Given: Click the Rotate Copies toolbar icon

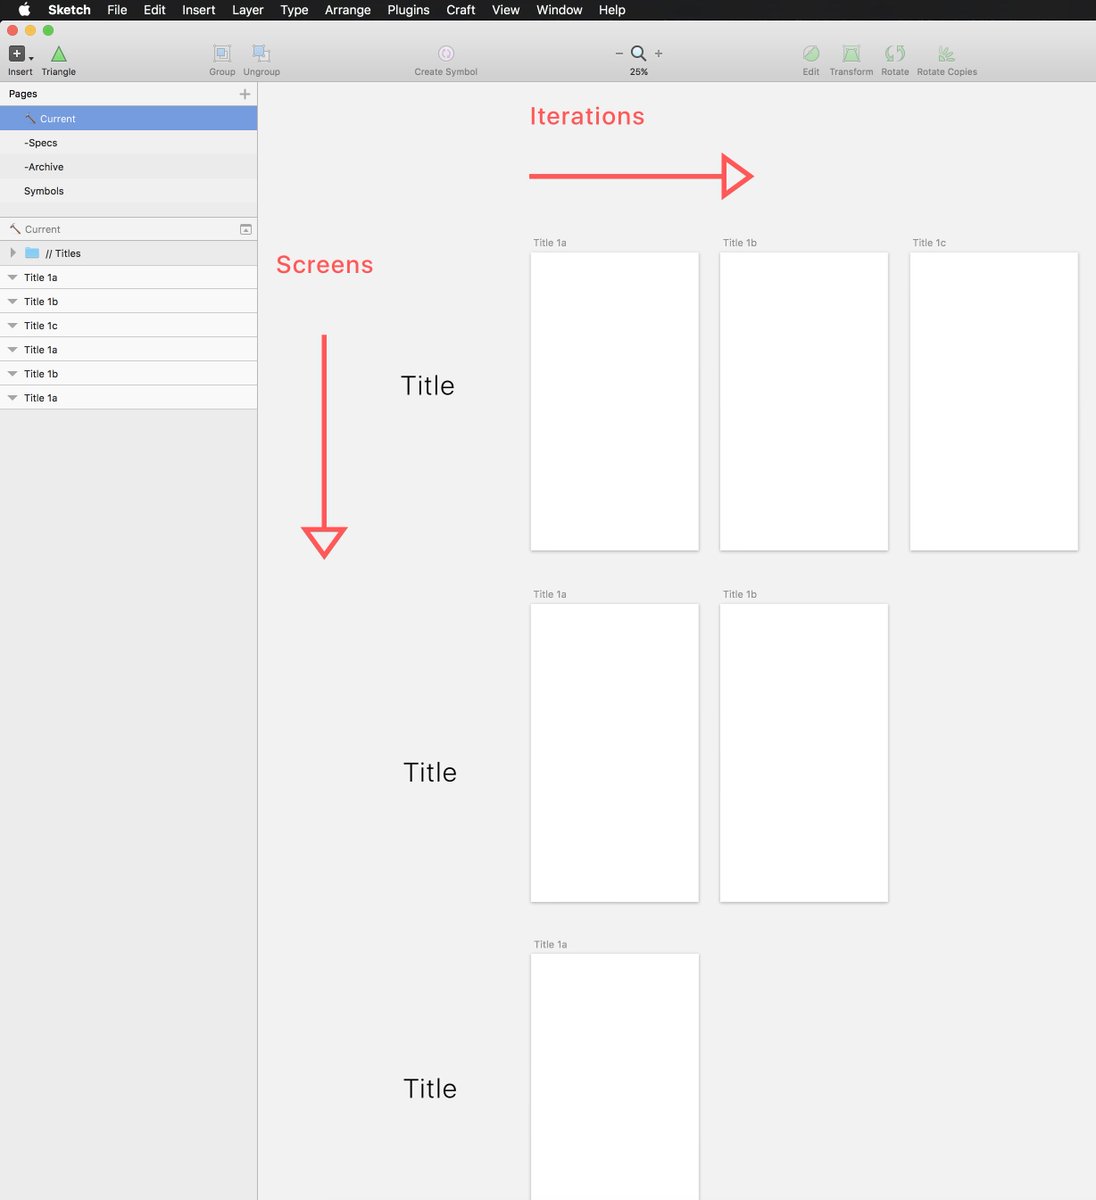Looking at the screenshot, I should [946, 54].
